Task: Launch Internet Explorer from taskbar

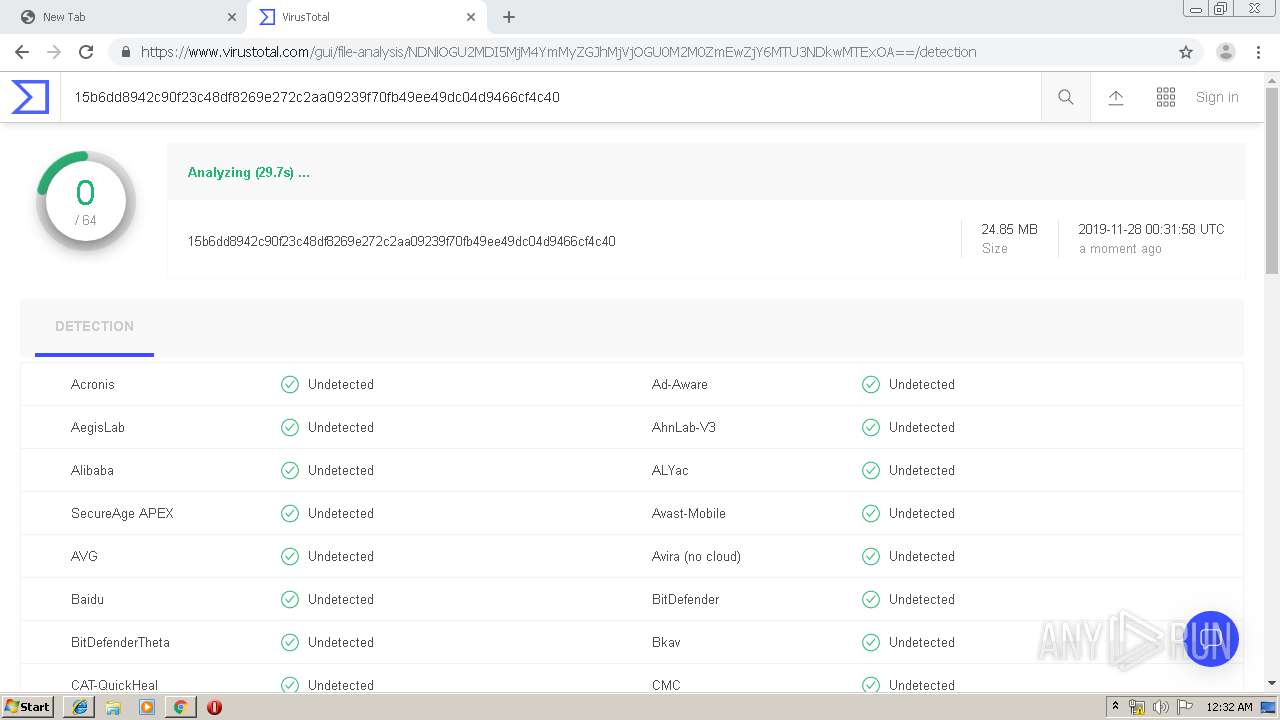Action: pos(80,706)
